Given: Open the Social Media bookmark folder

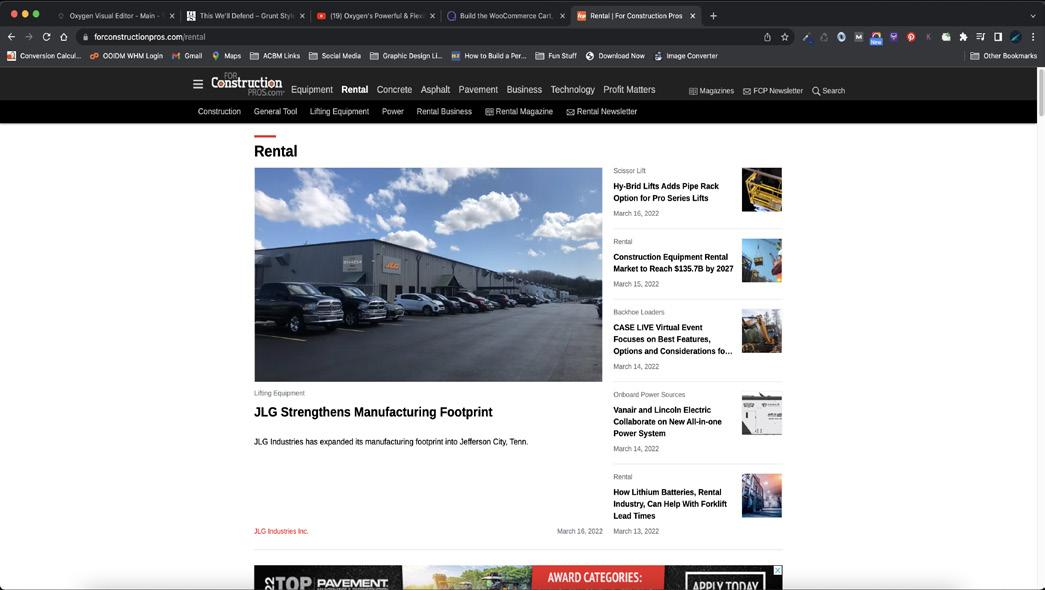Looking at the screenshot, I should tap(335, 56).
